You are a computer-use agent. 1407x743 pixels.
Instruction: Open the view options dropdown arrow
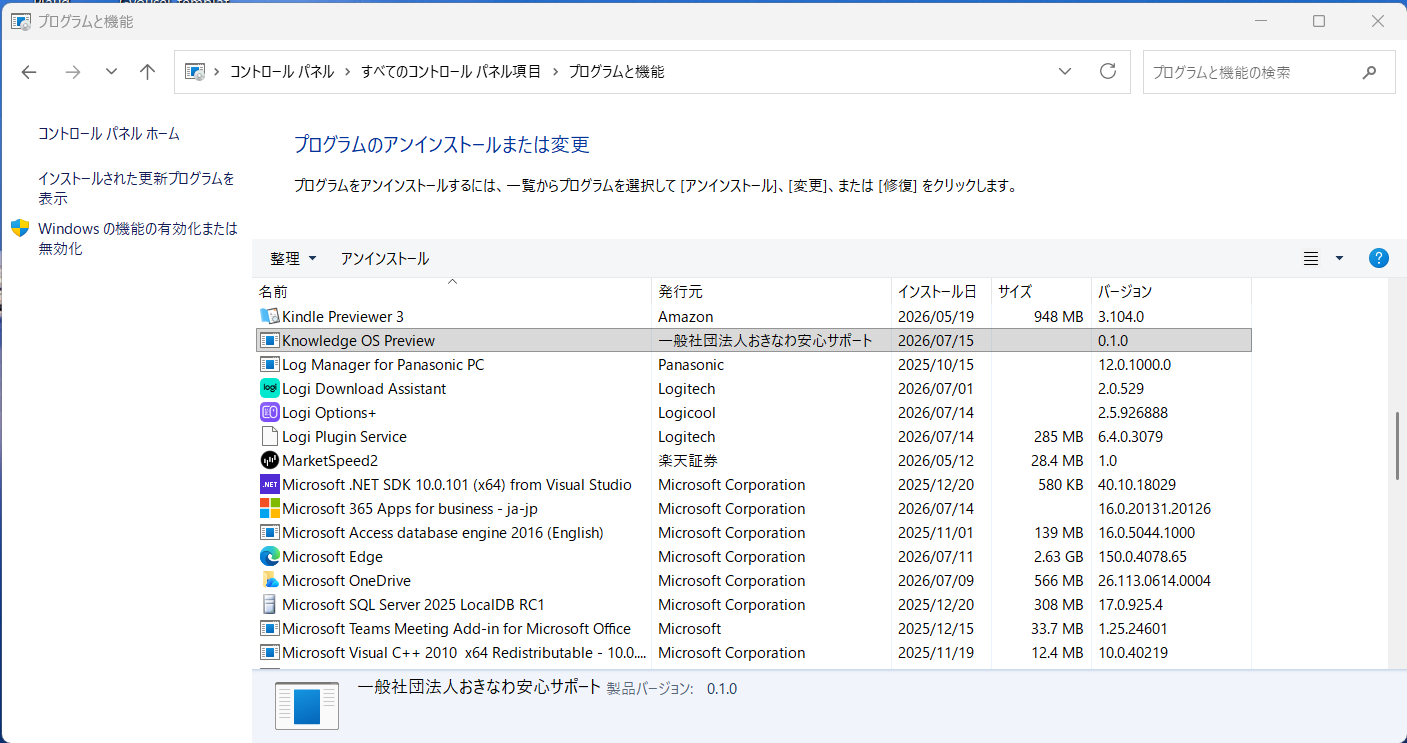[x=1339, y=258]
